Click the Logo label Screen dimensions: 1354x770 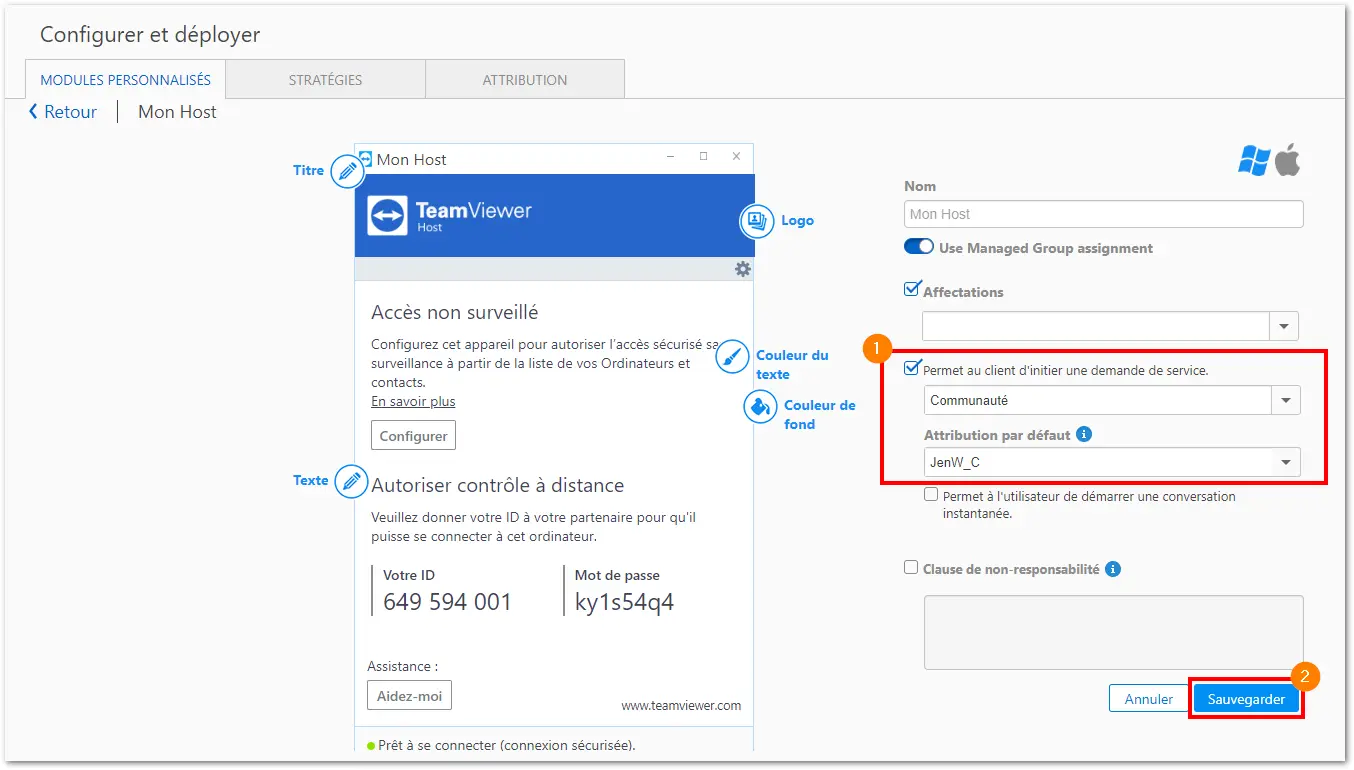[797, 220]
